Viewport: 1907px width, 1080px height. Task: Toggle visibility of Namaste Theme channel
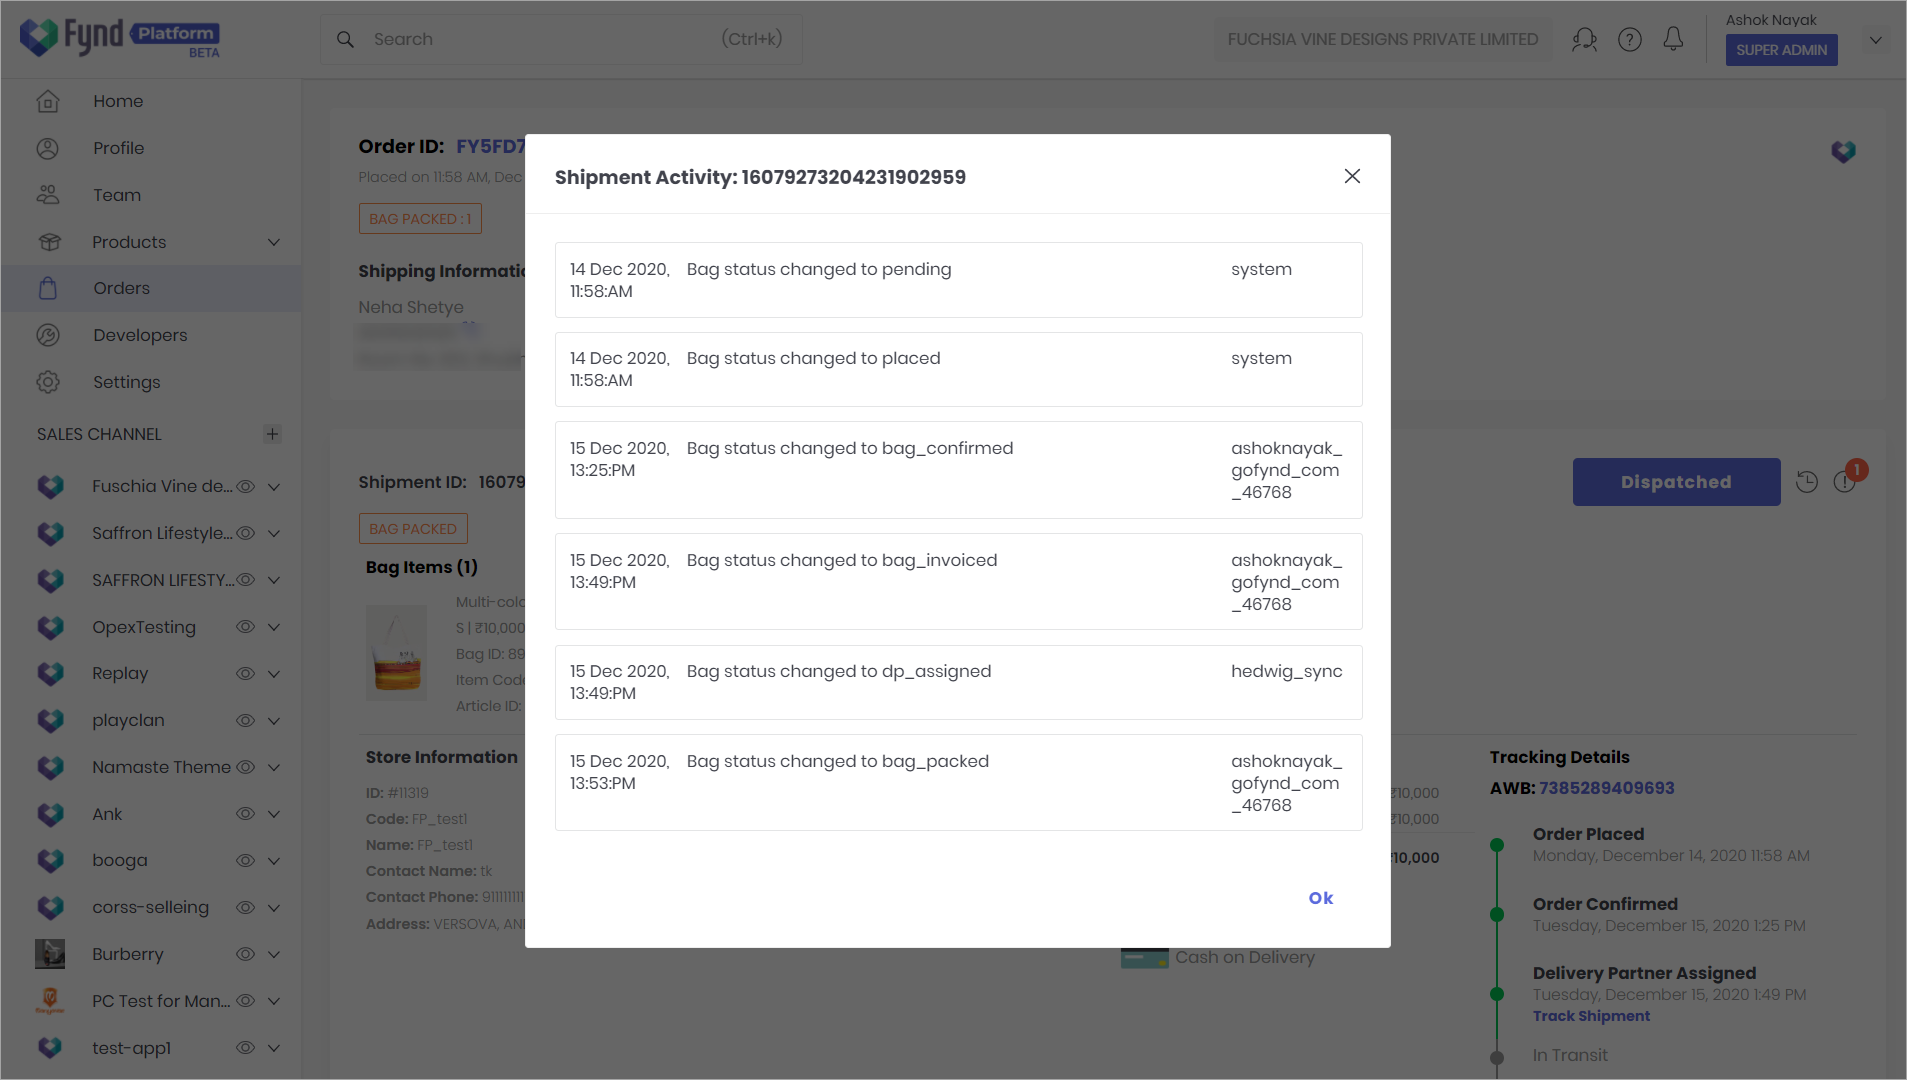click(245, 767)
